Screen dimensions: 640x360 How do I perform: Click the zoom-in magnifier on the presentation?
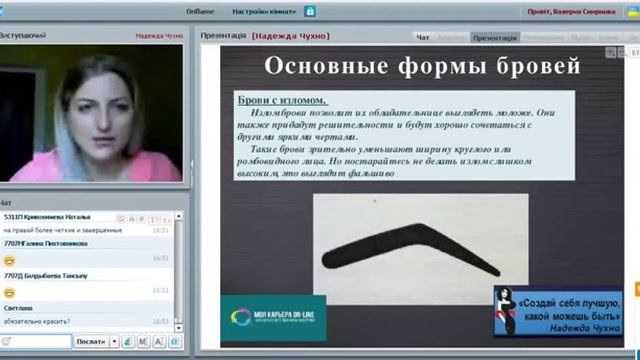pyautogui.click(x=611, y=52)
